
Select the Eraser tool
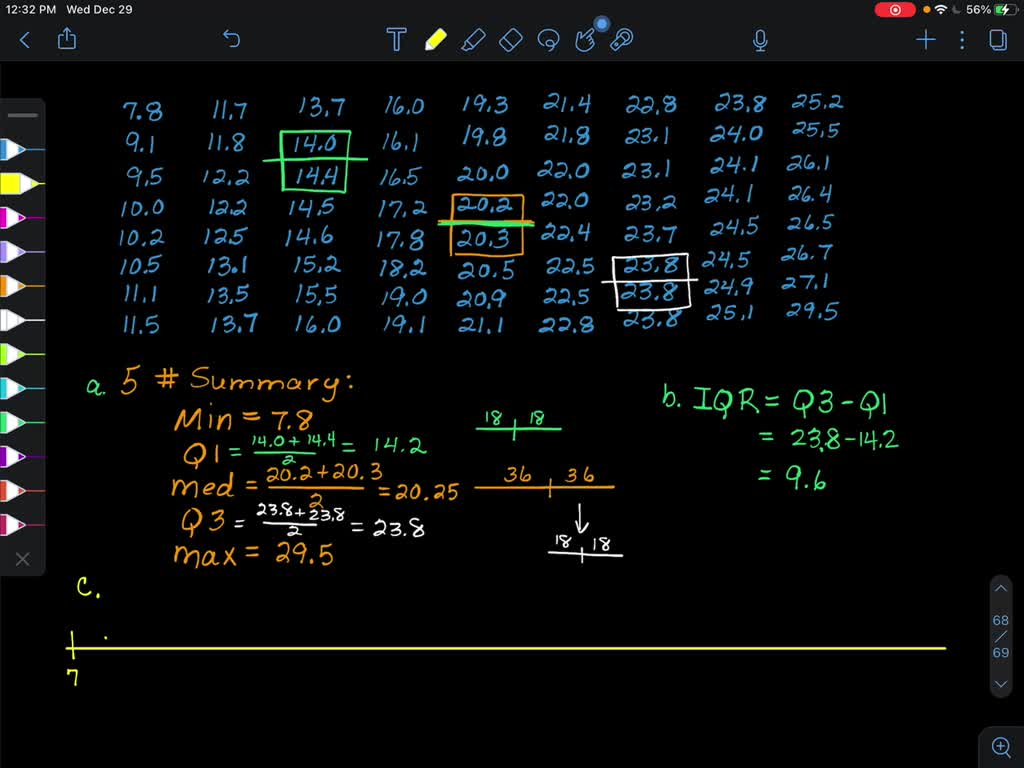coord(512,40)
